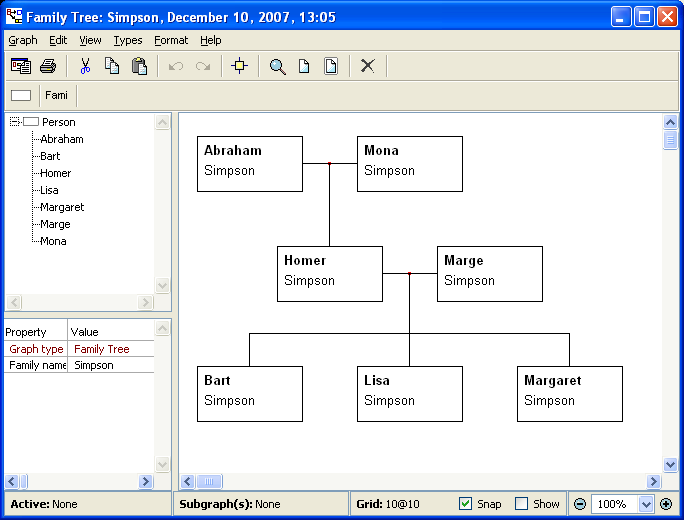This screenshot has width=684, height=520.
Task: Enable the Show grid checkbox
Action: 521,504
